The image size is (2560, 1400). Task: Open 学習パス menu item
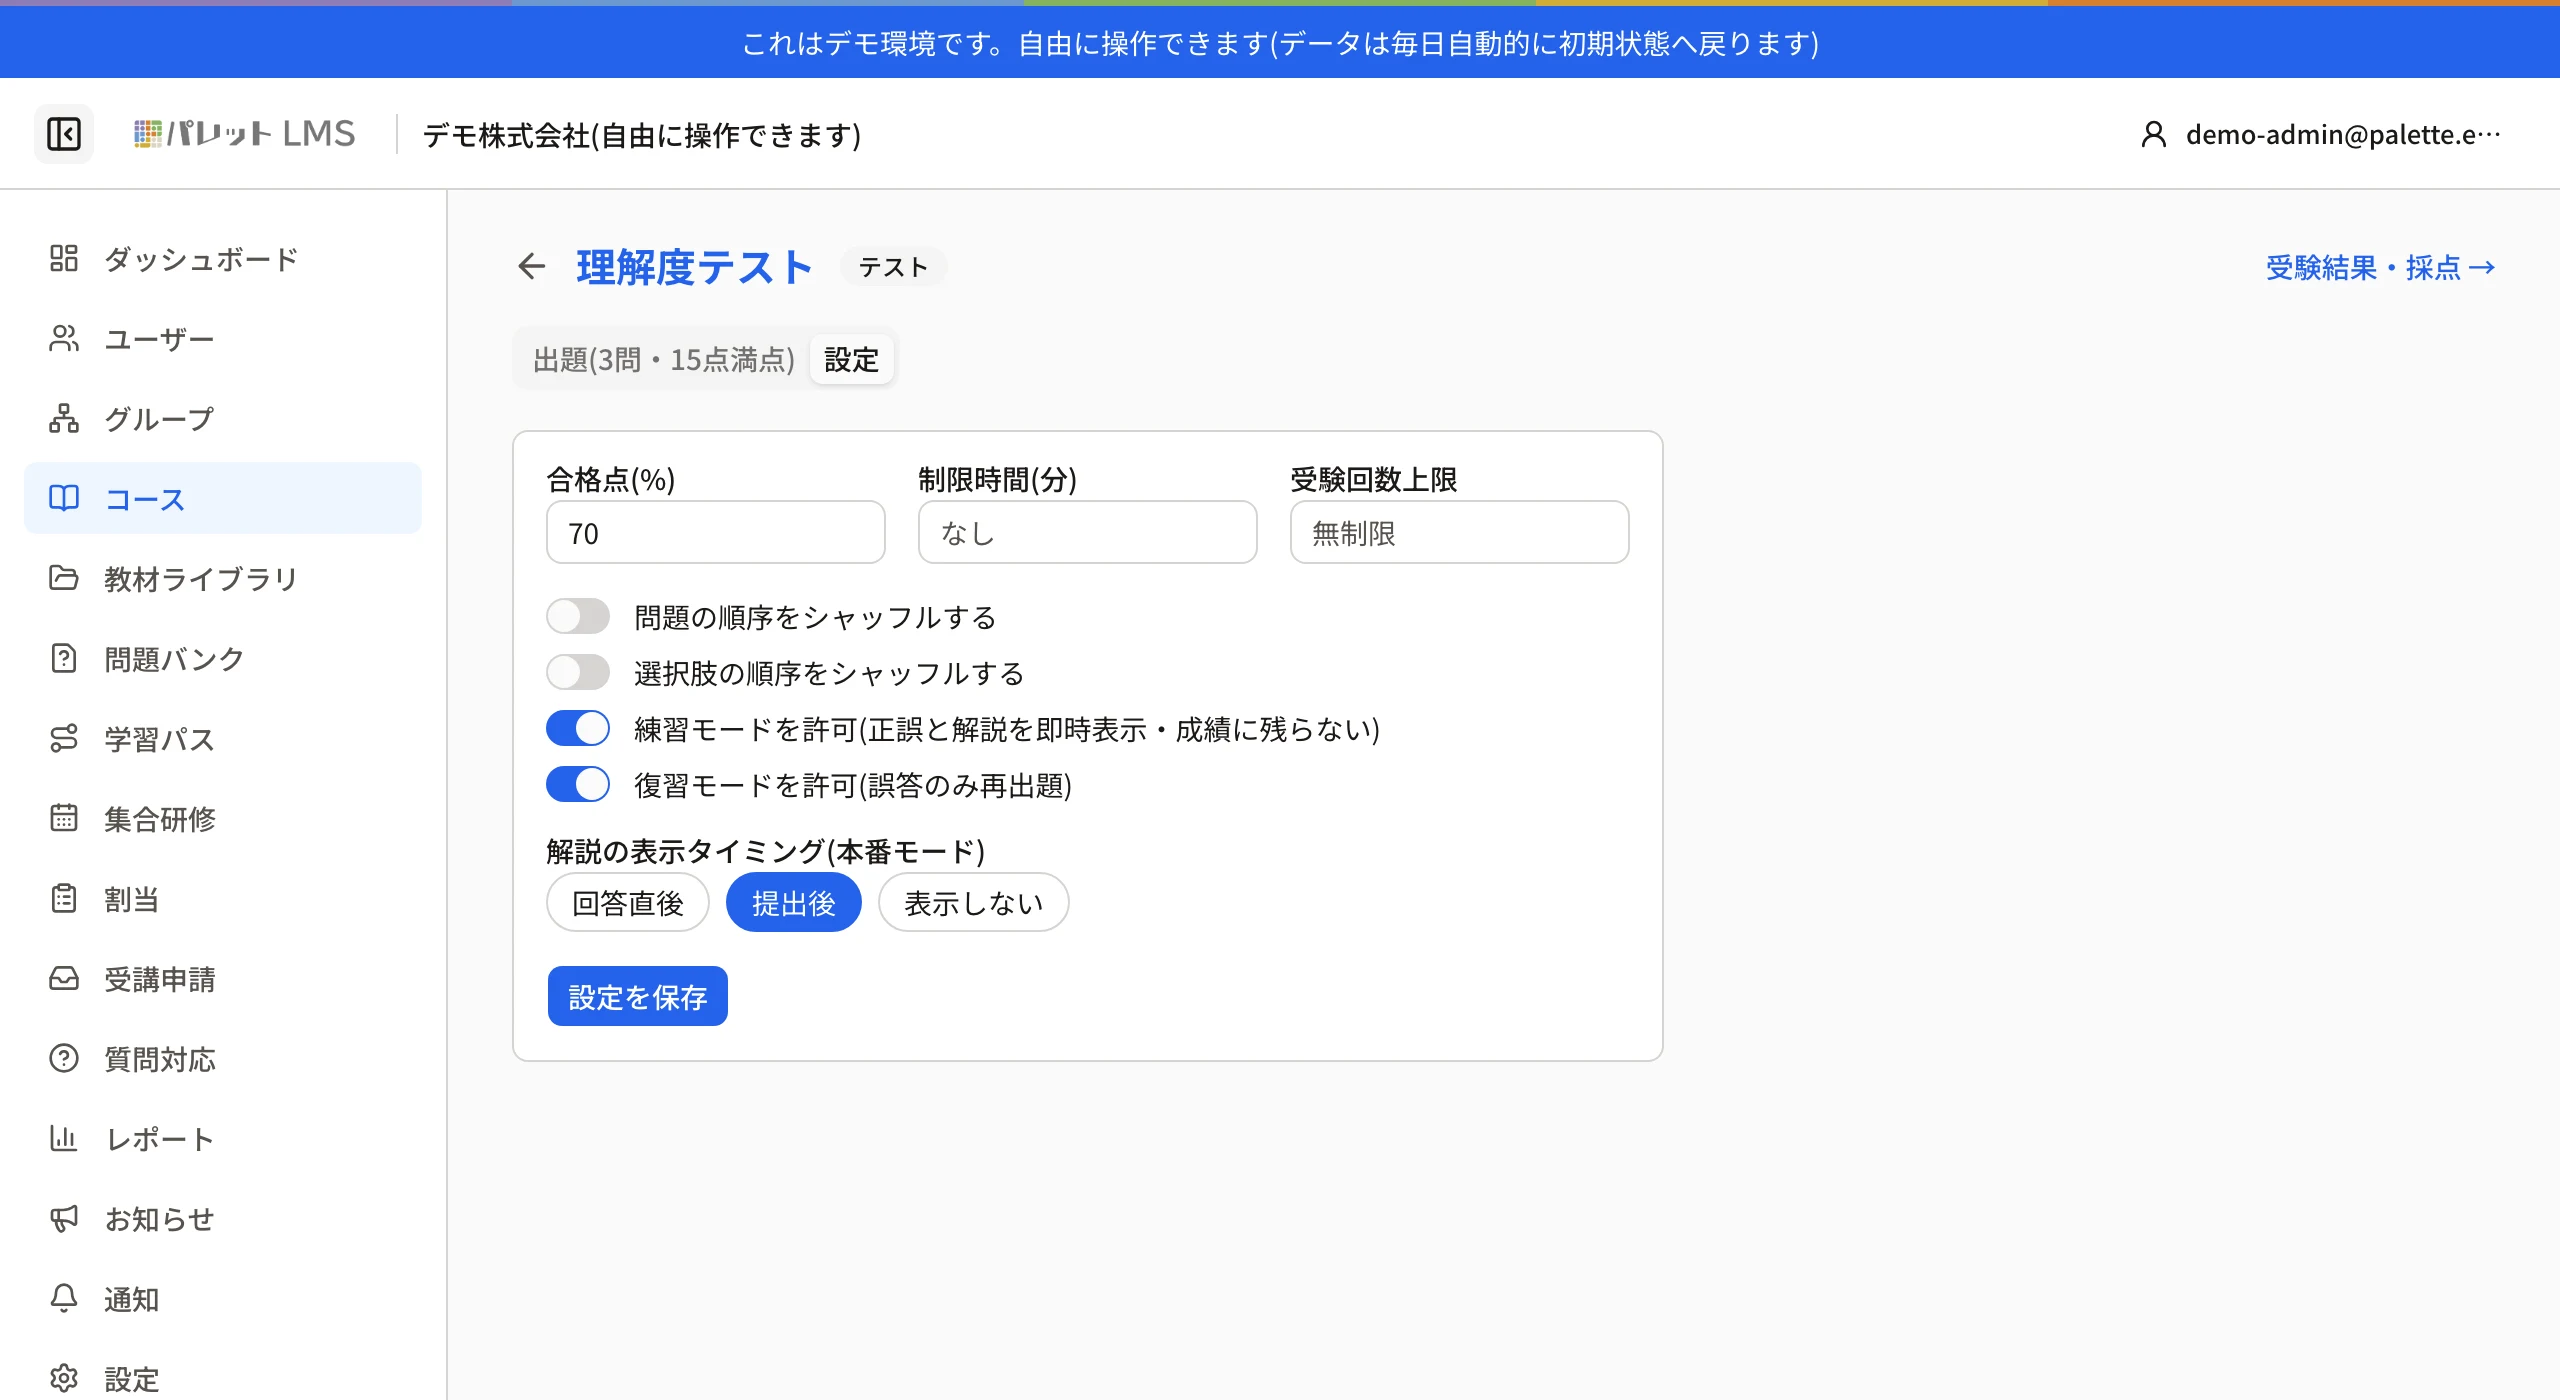(223, 738)
